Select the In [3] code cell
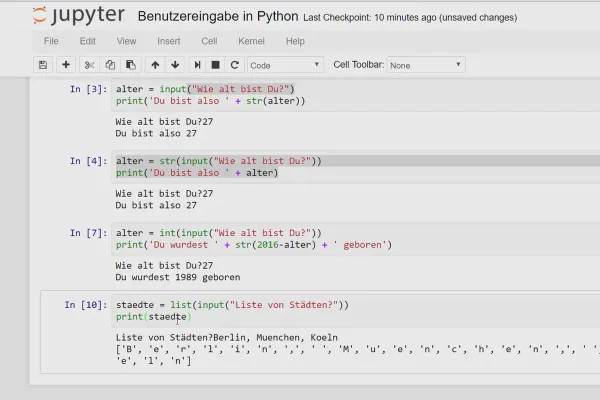This screenshot has height=400, width=600. (x=355, y=95)
